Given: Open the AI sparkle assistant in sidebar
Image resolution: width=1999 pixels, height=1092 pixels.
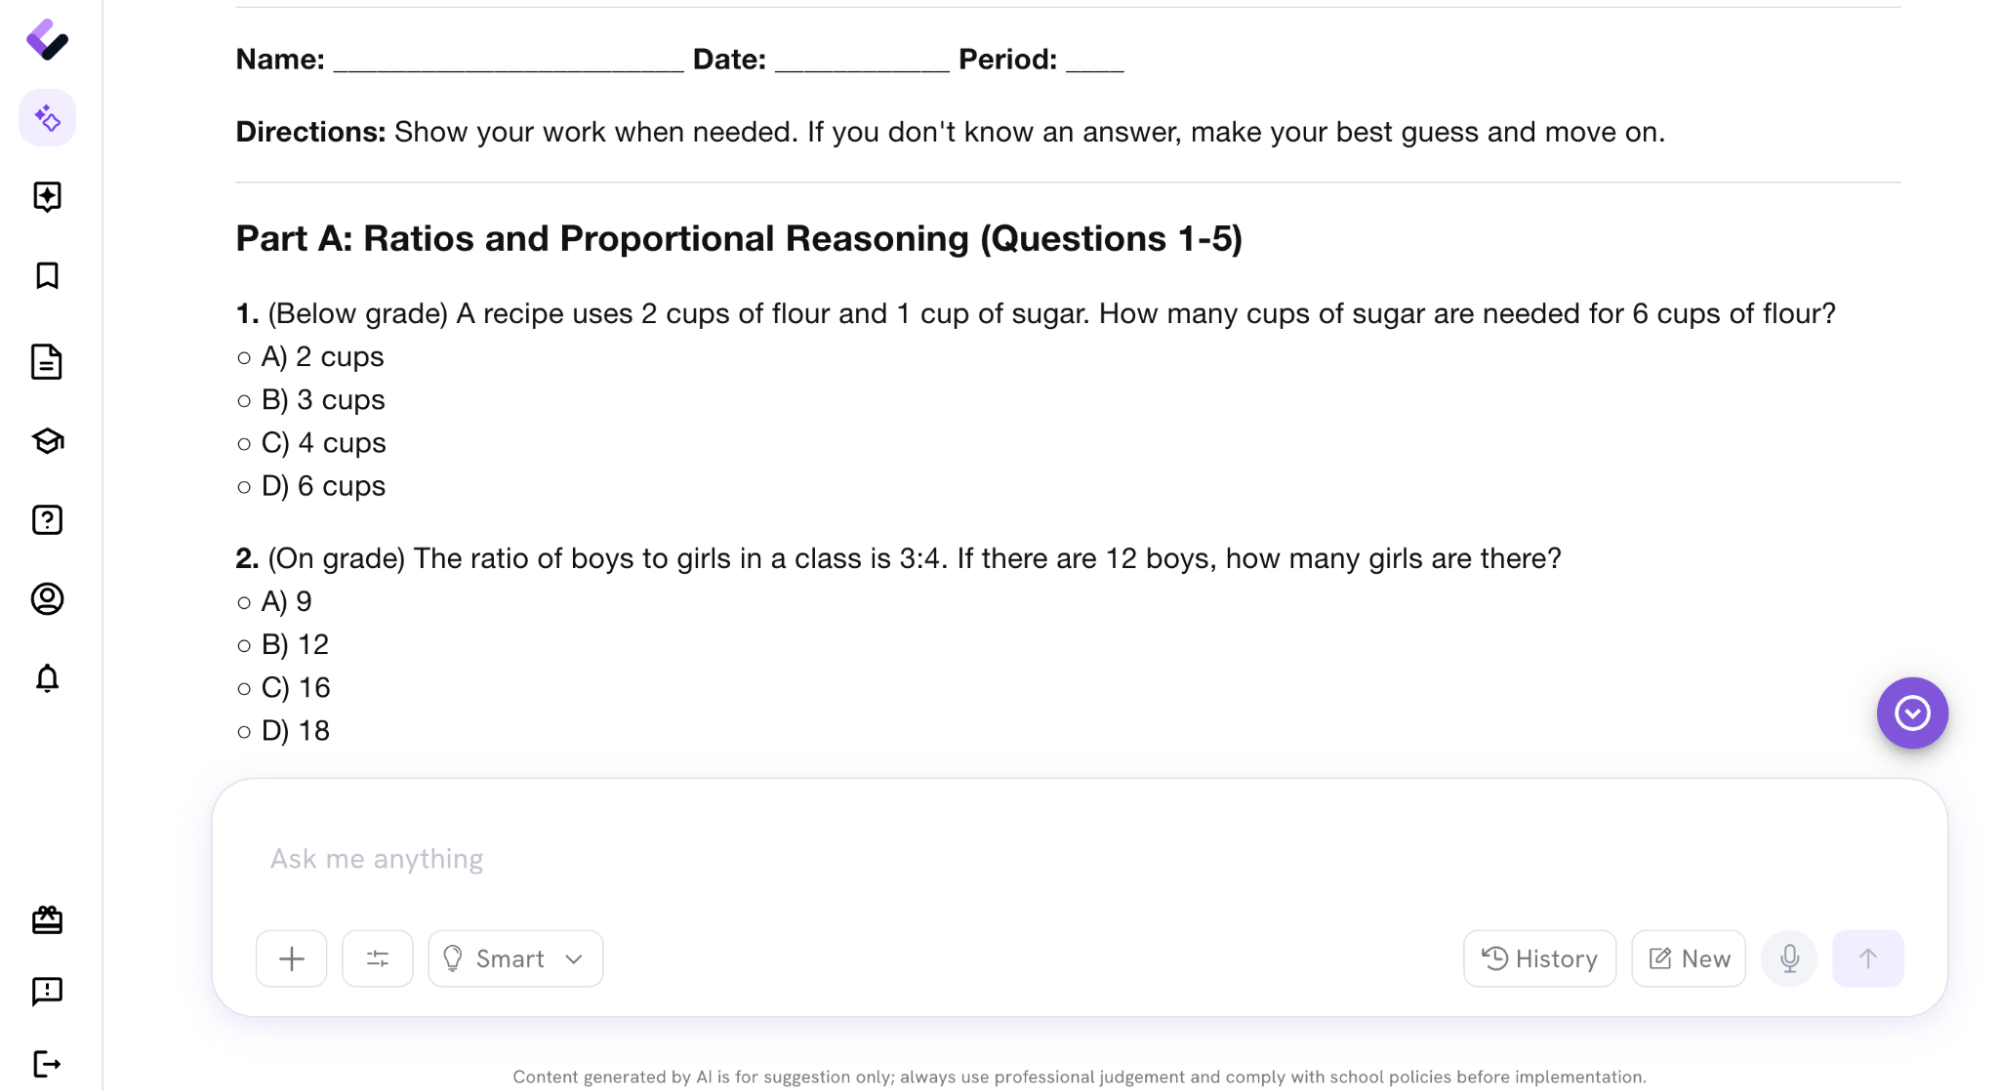Looking at the screenshot, I should (47, 118).
